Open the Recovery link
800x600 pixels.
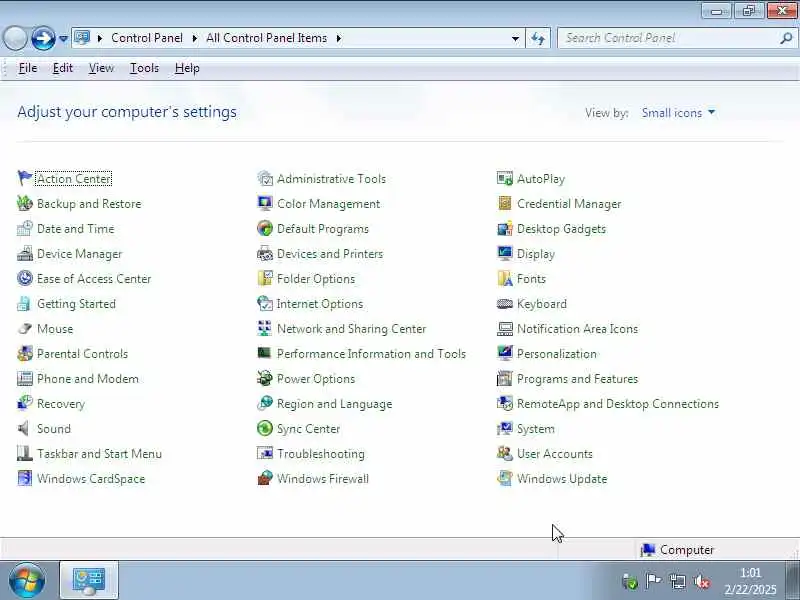[x=61, y=404]
